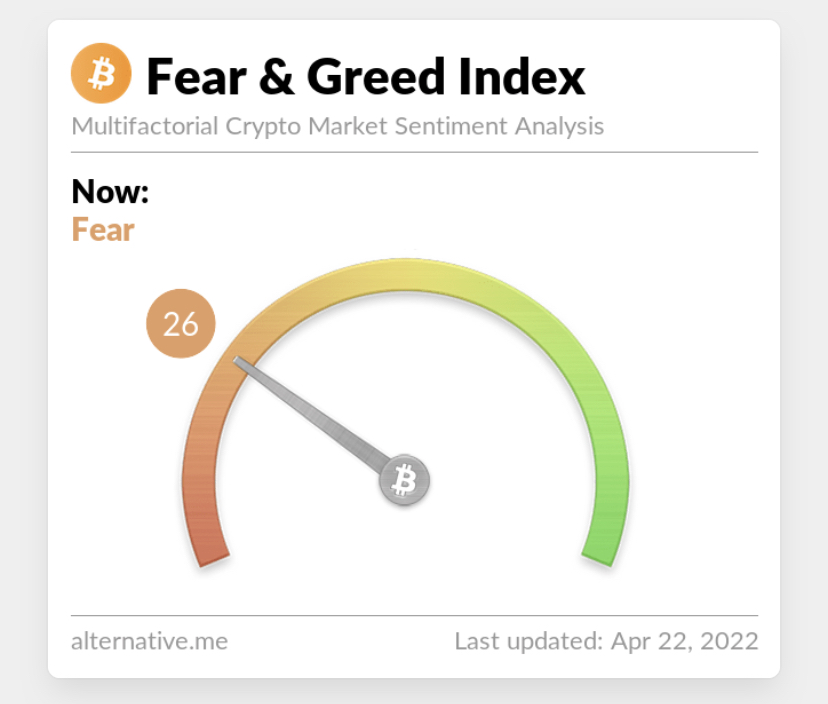Open the alternative.me source link
Image resolution: width=828 pixels, height=704 pixels.
click(149, 641)
